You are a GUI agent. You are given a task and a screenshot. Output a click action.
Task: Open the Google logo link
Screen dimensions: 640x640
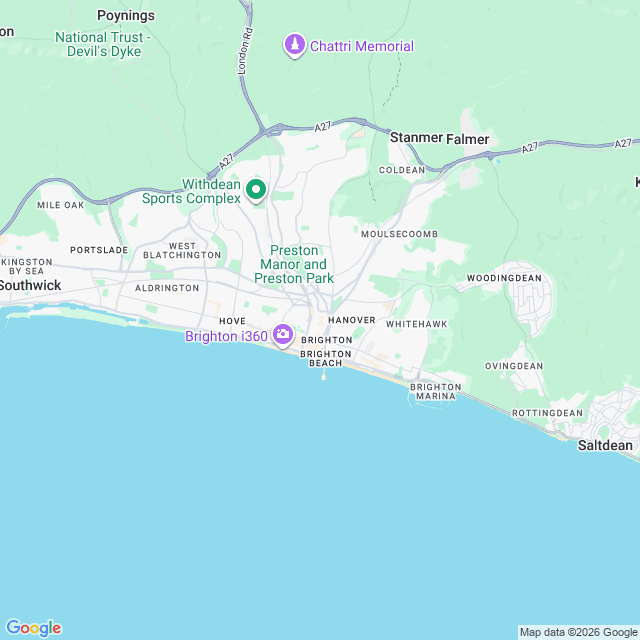point(33,628)
